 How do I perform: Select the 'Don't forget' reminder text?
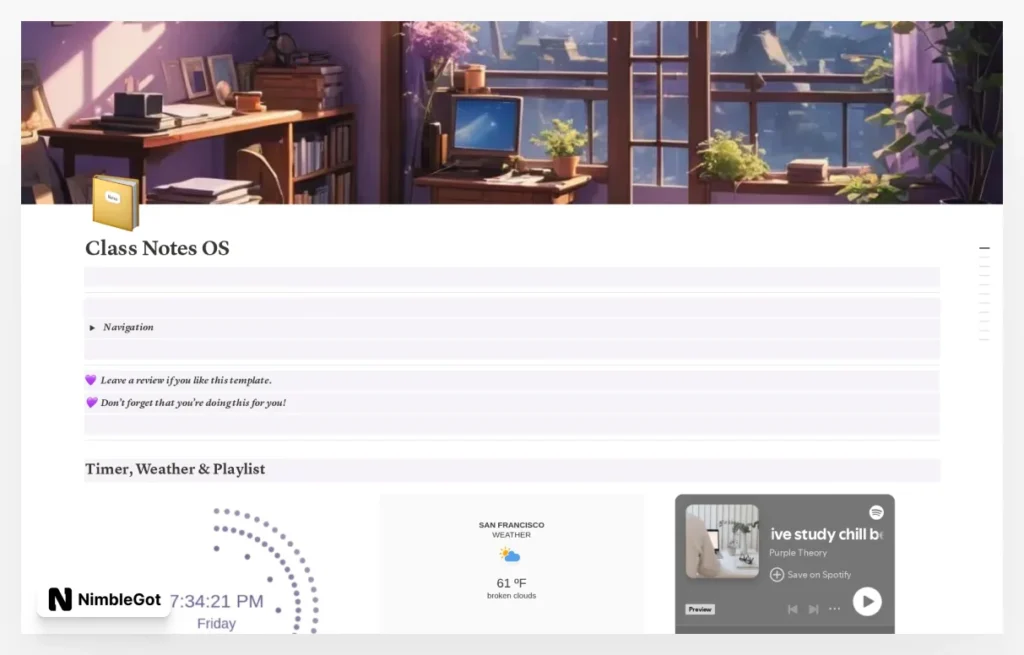coord(193,403)
